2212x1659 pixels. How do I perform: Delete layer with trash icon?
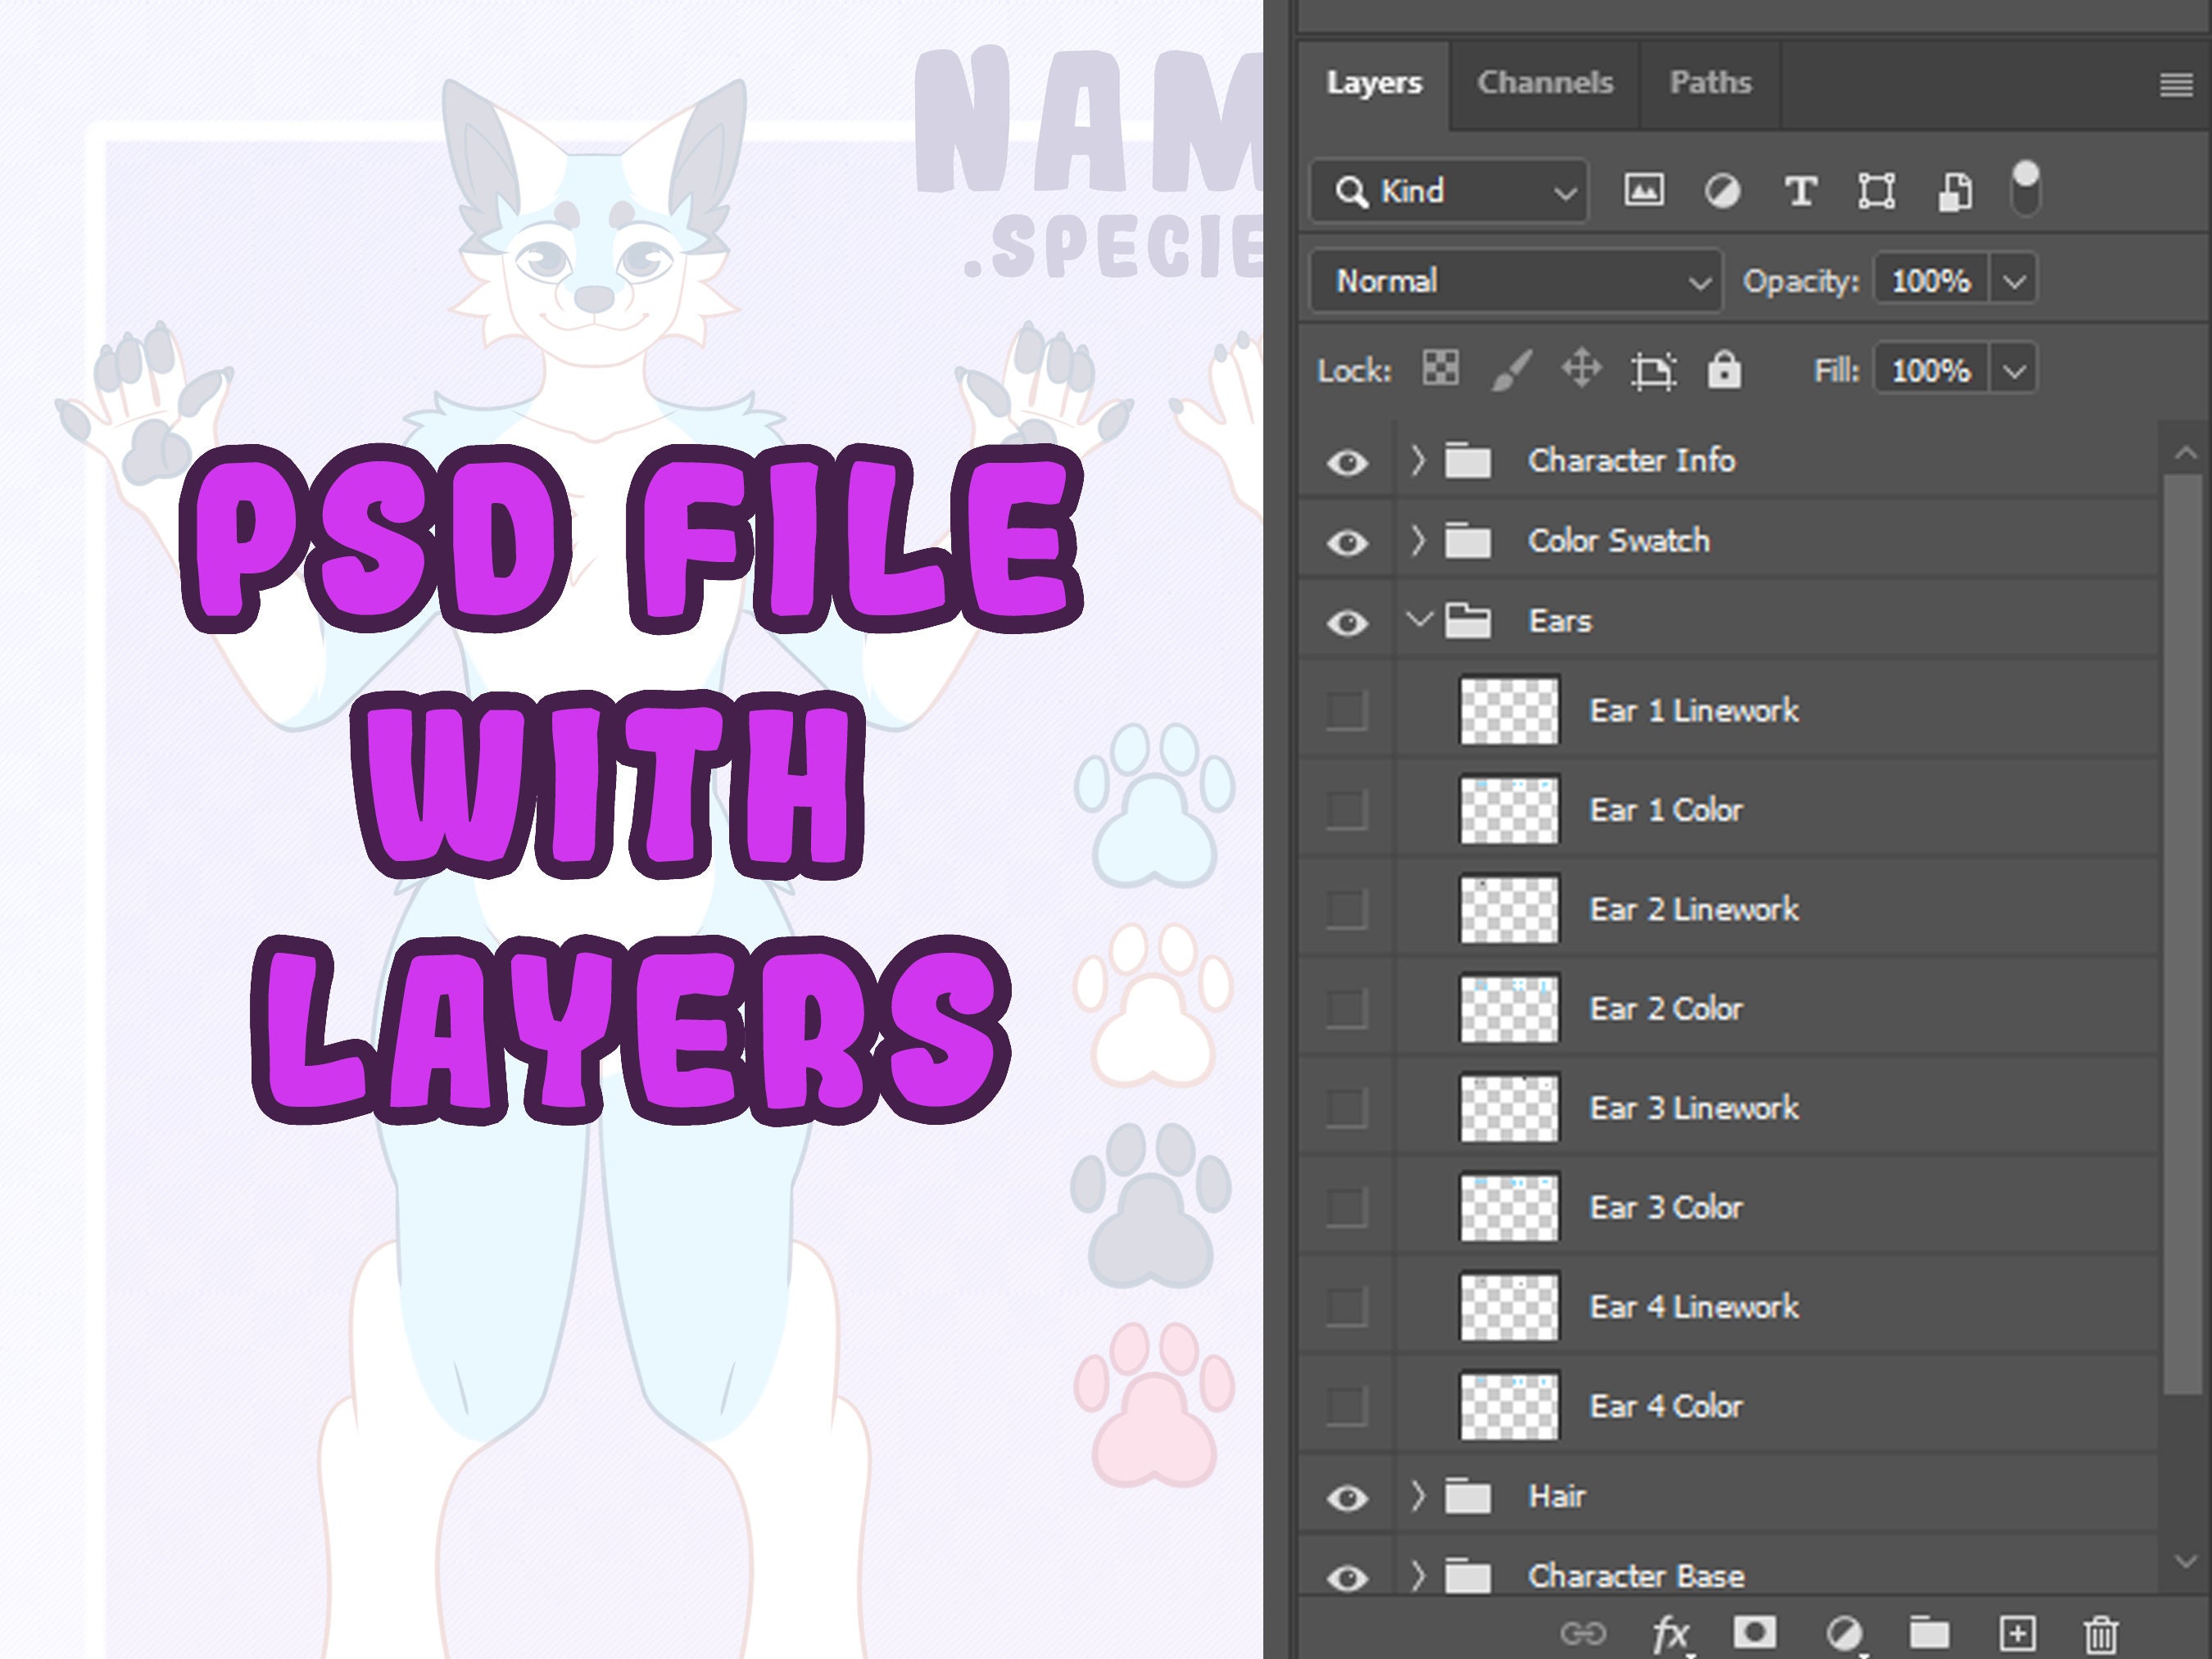[x=2101, y=1635]
